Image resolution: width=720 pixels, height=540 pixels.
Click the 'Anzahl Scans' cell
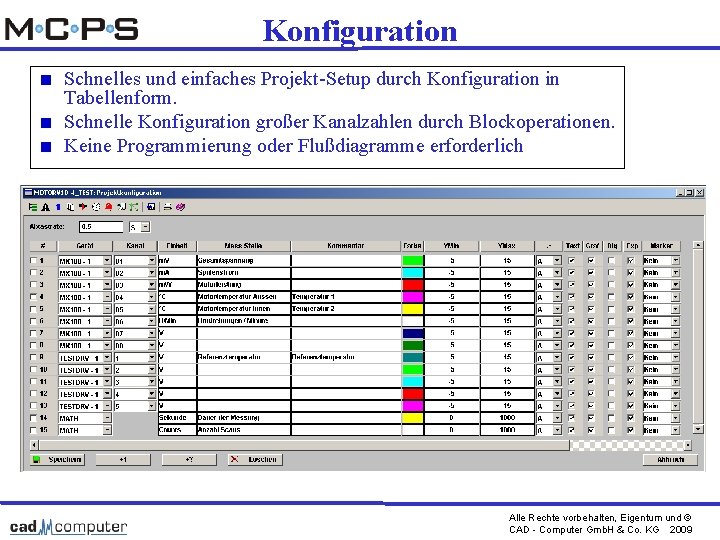pos(243,430)
